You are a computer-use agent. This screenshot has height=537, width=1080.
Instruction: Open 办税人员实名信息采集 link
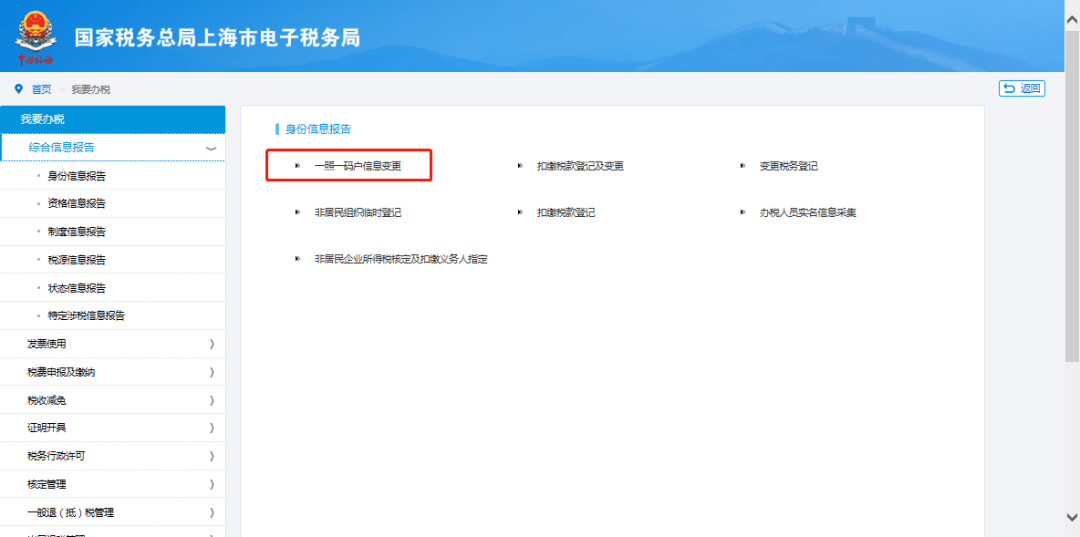point(808,213)
